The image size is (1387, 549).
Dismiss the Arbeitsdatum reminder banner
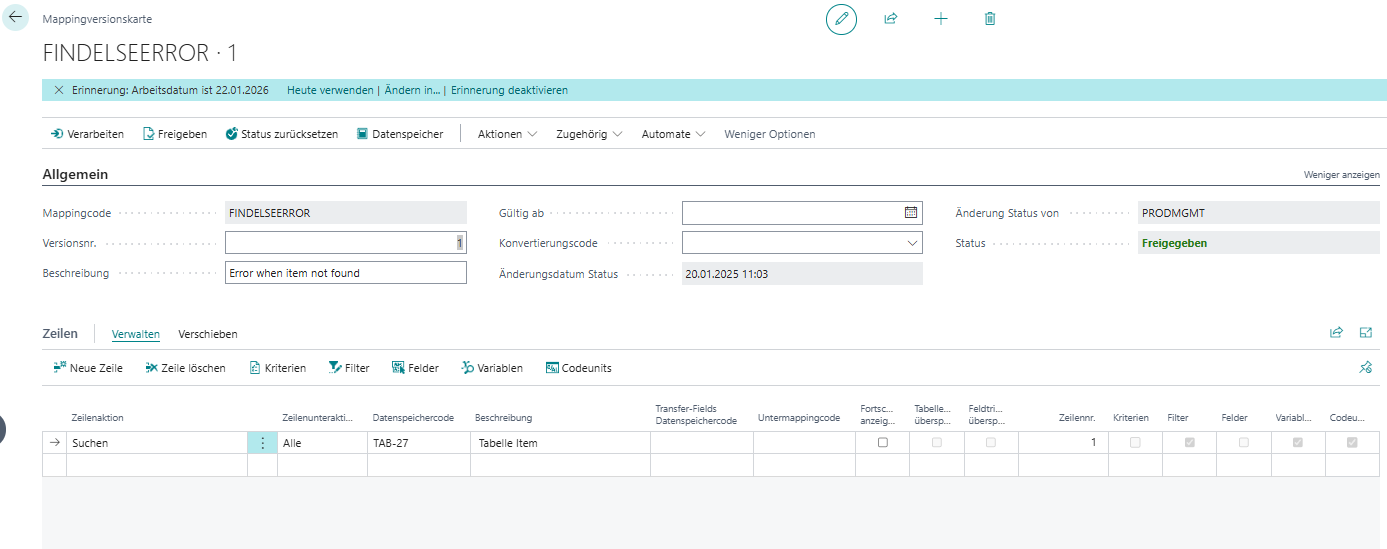58,90
